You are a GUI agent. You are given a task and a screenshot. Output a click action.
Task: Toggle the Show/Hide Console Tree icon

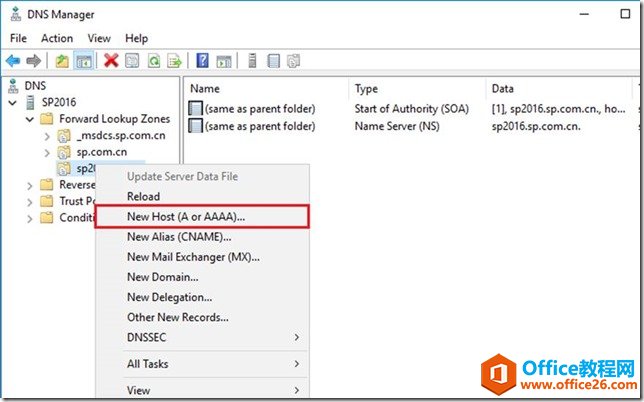[x=84, y=61]
